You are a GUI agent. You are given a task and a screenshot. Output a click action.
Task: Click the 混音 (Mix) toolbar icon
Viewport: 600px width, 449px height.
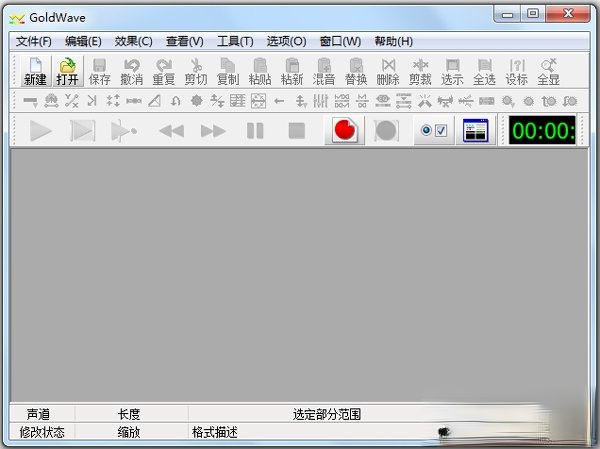coord(324,72)
